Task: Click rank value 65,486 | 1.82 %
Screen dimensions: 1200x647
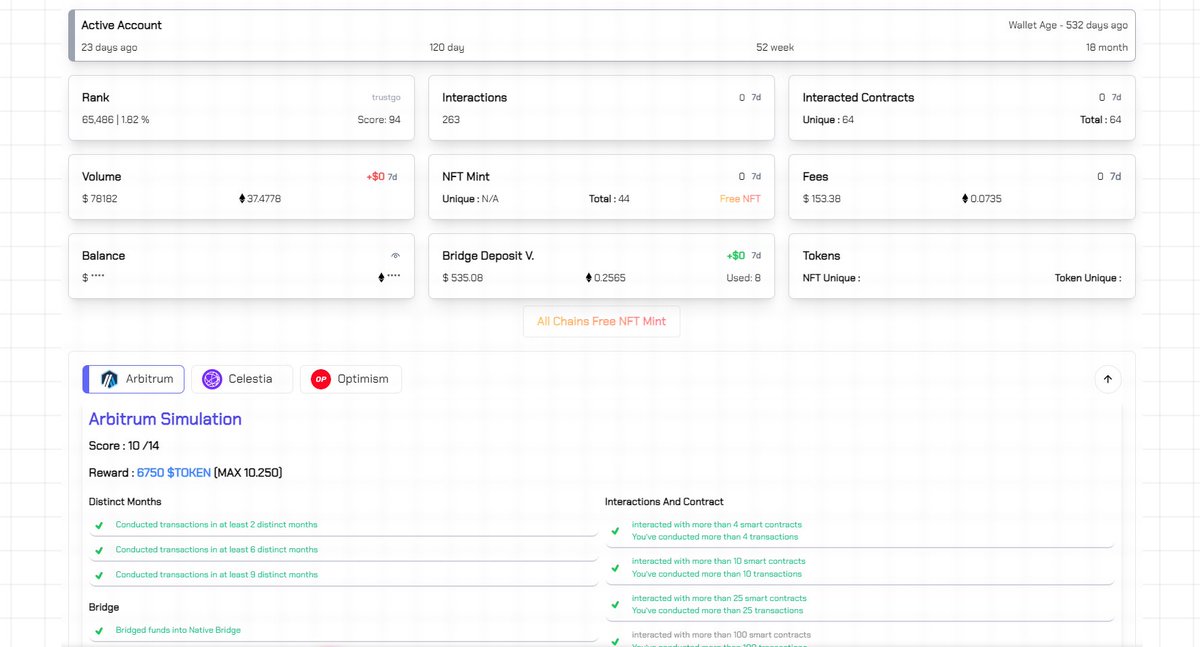Action: (115, 120)
